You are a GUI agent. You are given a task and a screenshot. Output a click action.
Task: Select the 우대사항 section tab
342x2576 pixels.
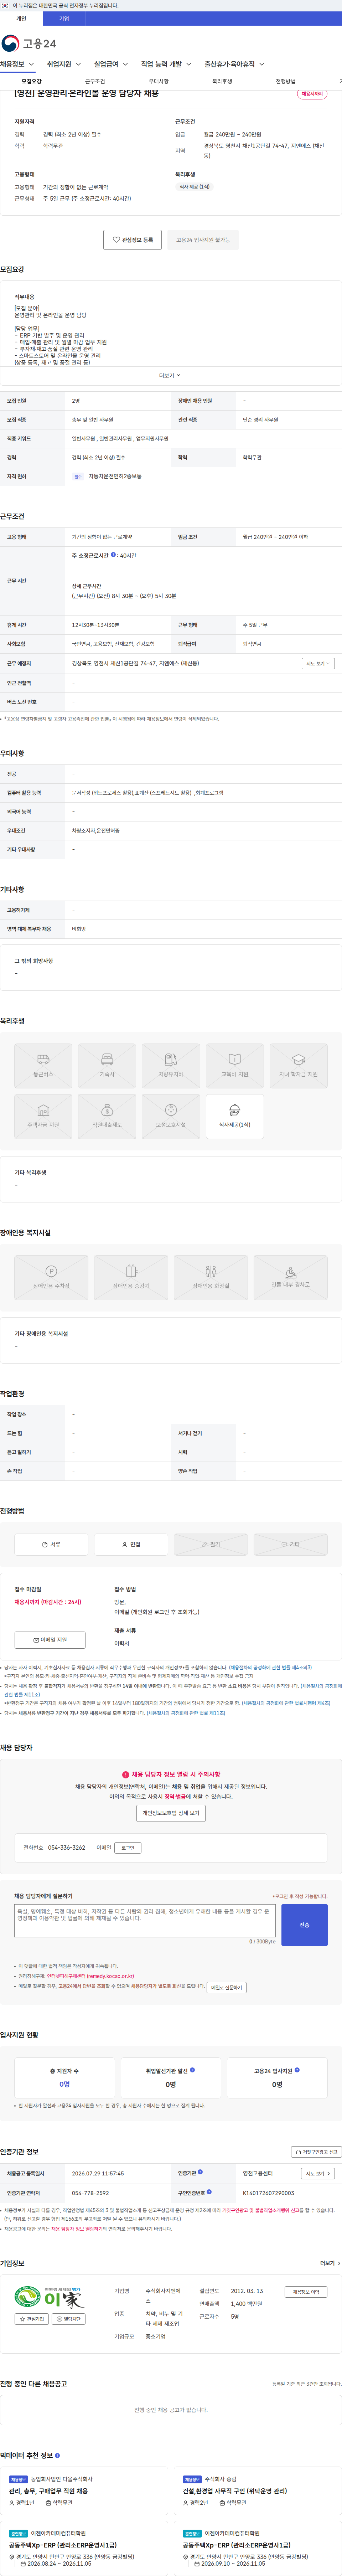click(x=158, y=81)
